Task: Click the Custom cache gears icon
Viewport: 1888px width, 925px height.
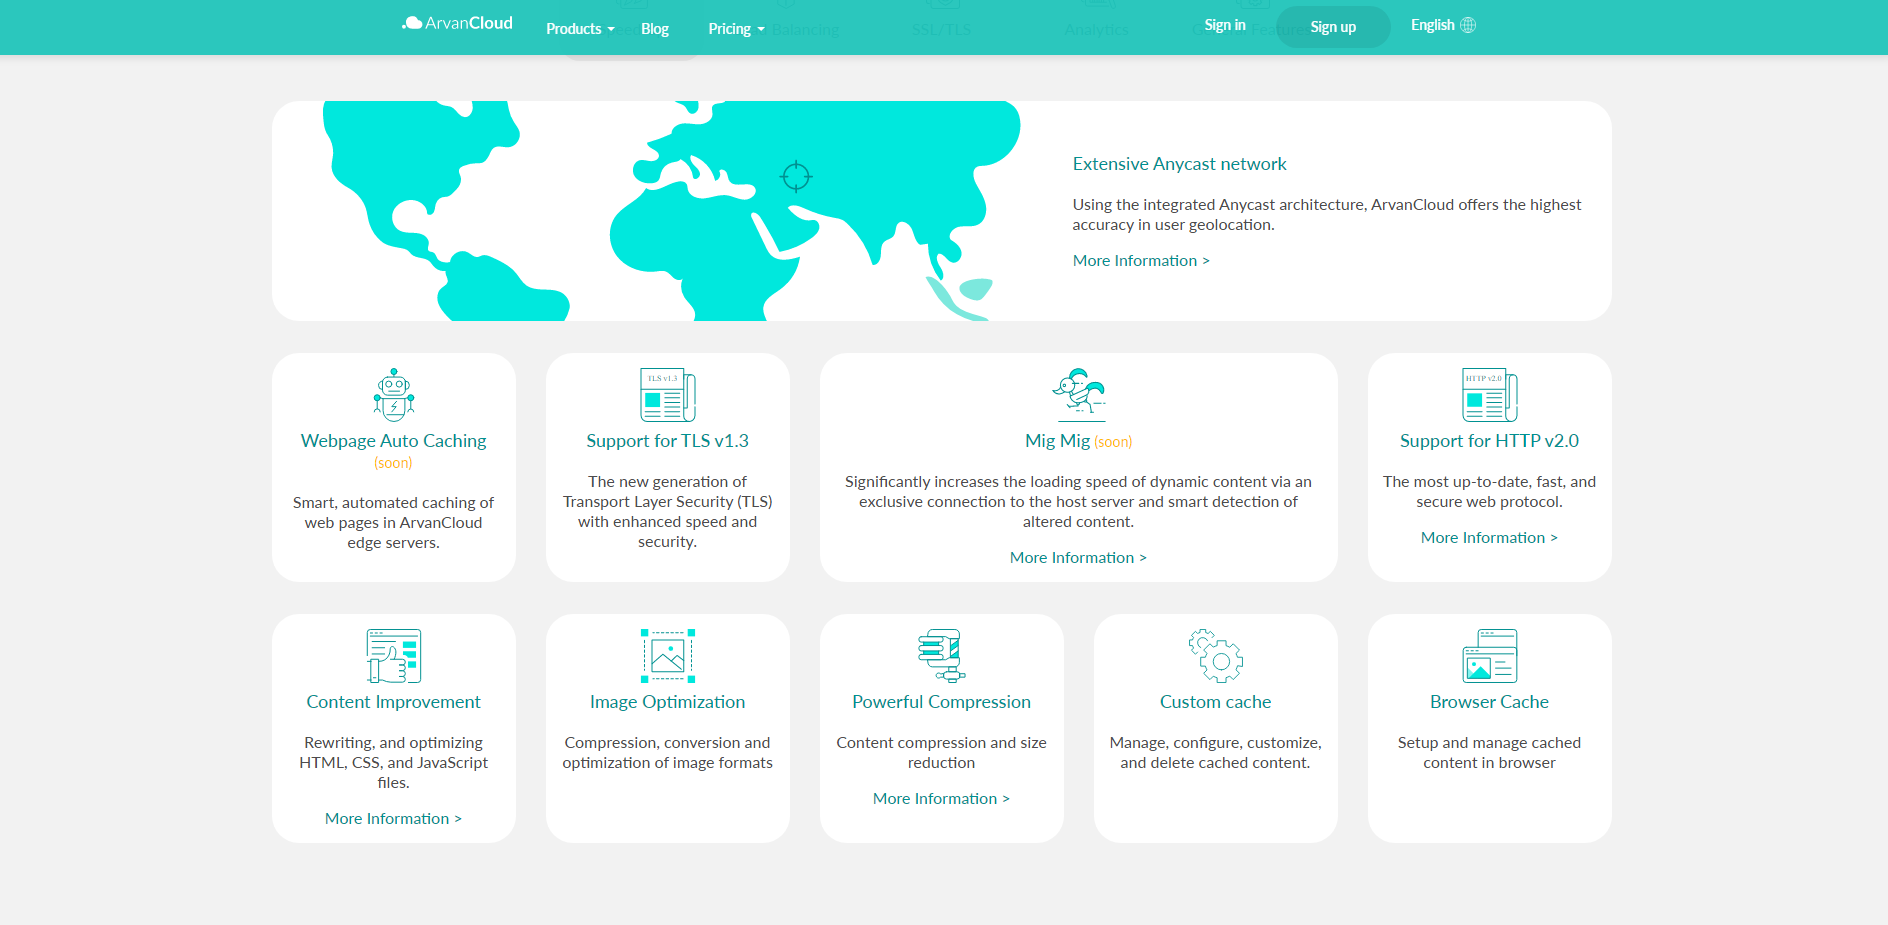Action: click(x=1215, y=656)
